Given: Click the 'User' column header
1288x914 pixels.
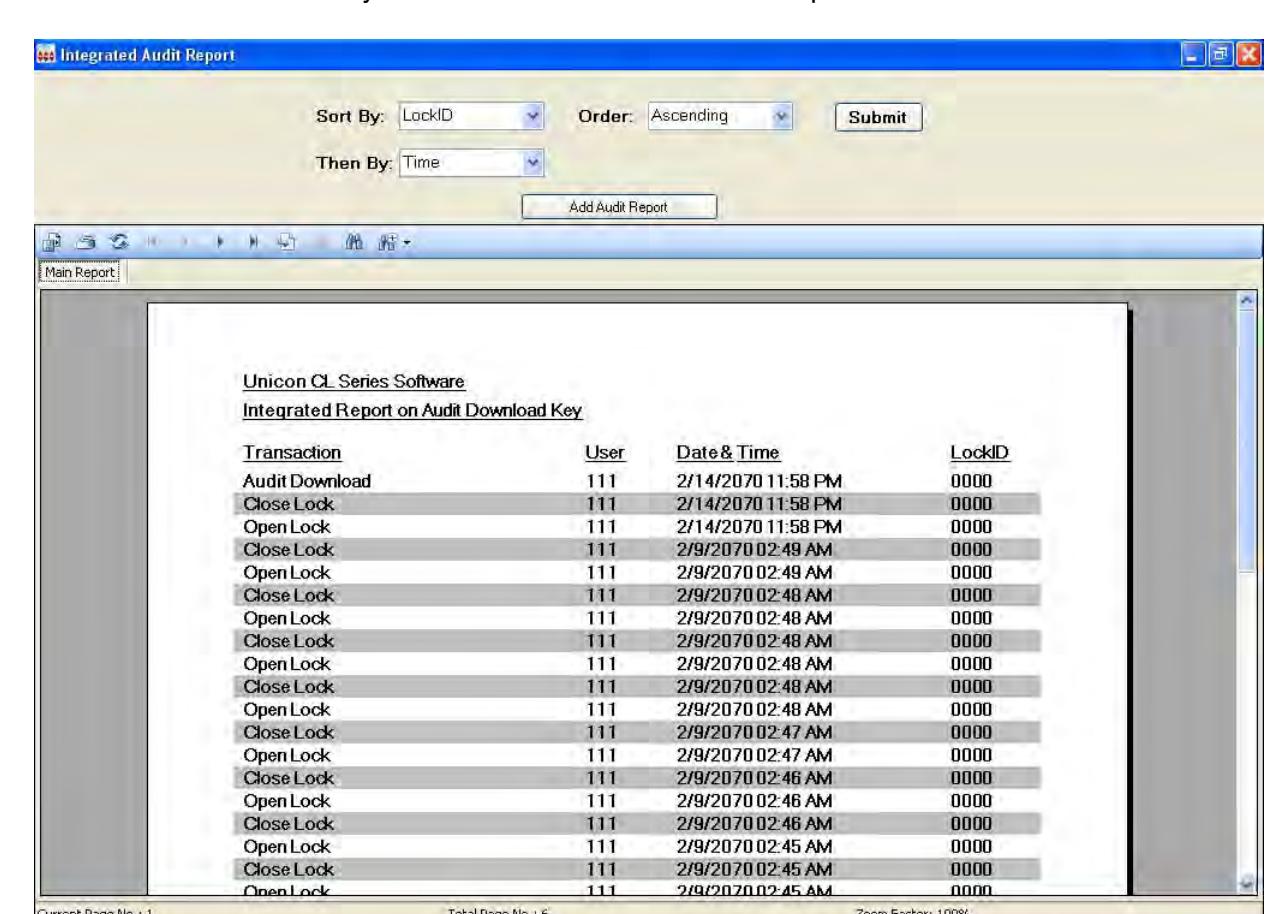Looking at the screenshot, I should pos(604,452).
